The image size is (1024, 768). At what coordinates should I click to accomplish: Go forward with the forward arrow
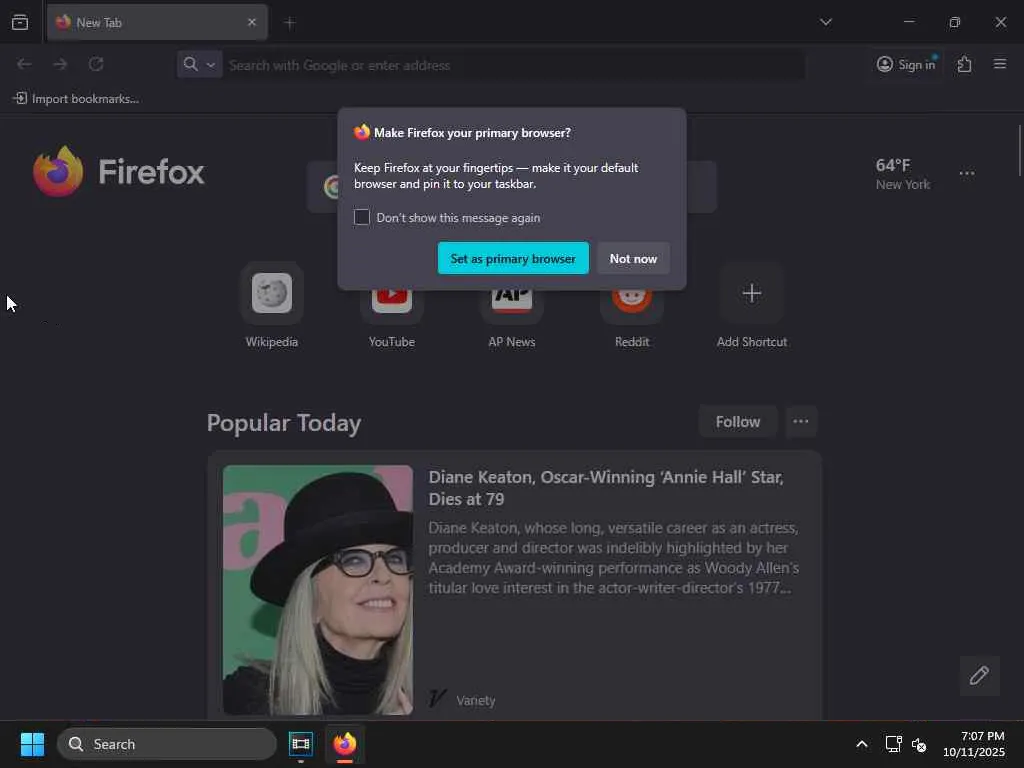[x=60, y=64]
